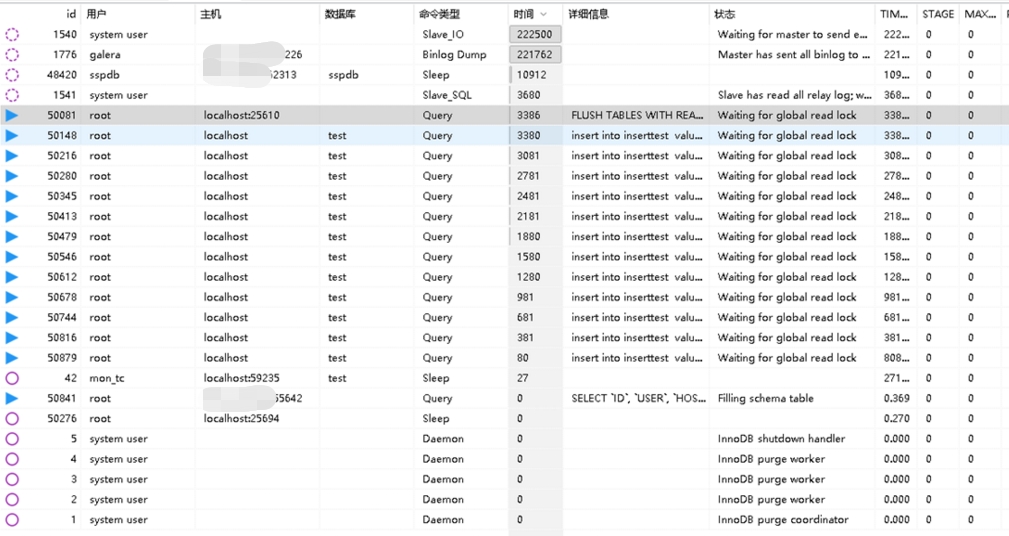Click the blue arrow icon for process 50841
Image resolution: width=1009 pixels, height=536 pixels.
[x=12, y=398]
